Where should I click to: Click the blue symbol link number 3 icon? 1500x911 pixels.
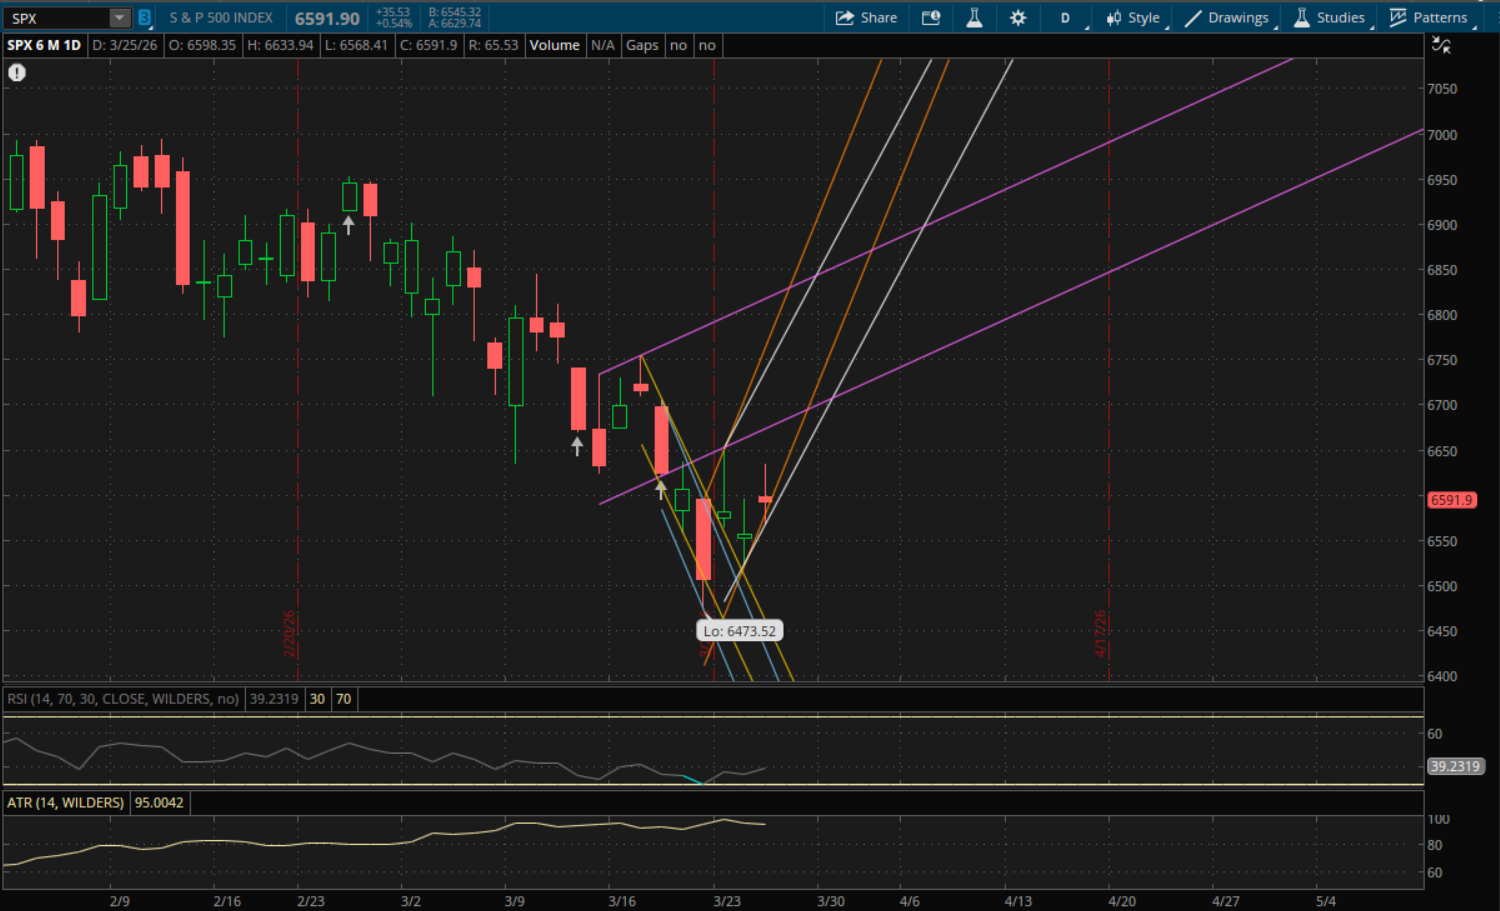click(144, 18)
